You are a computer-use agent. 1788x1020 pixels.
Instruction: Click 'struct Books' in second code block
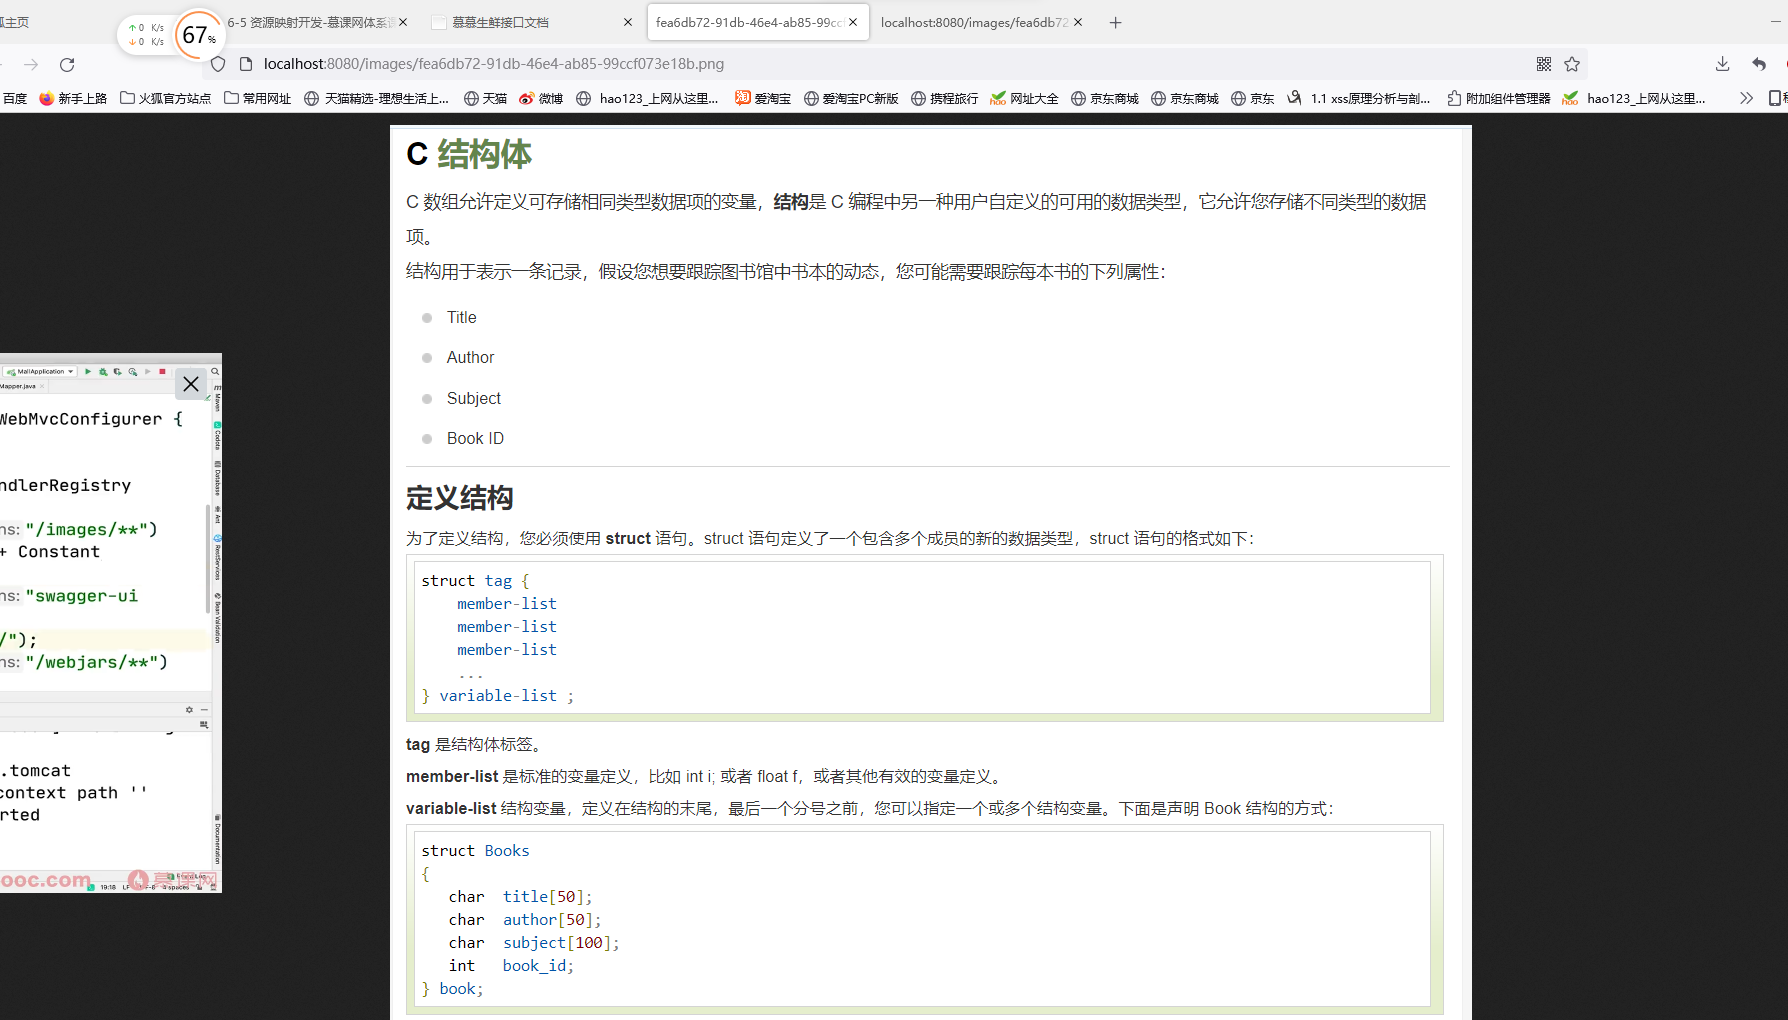475,851
